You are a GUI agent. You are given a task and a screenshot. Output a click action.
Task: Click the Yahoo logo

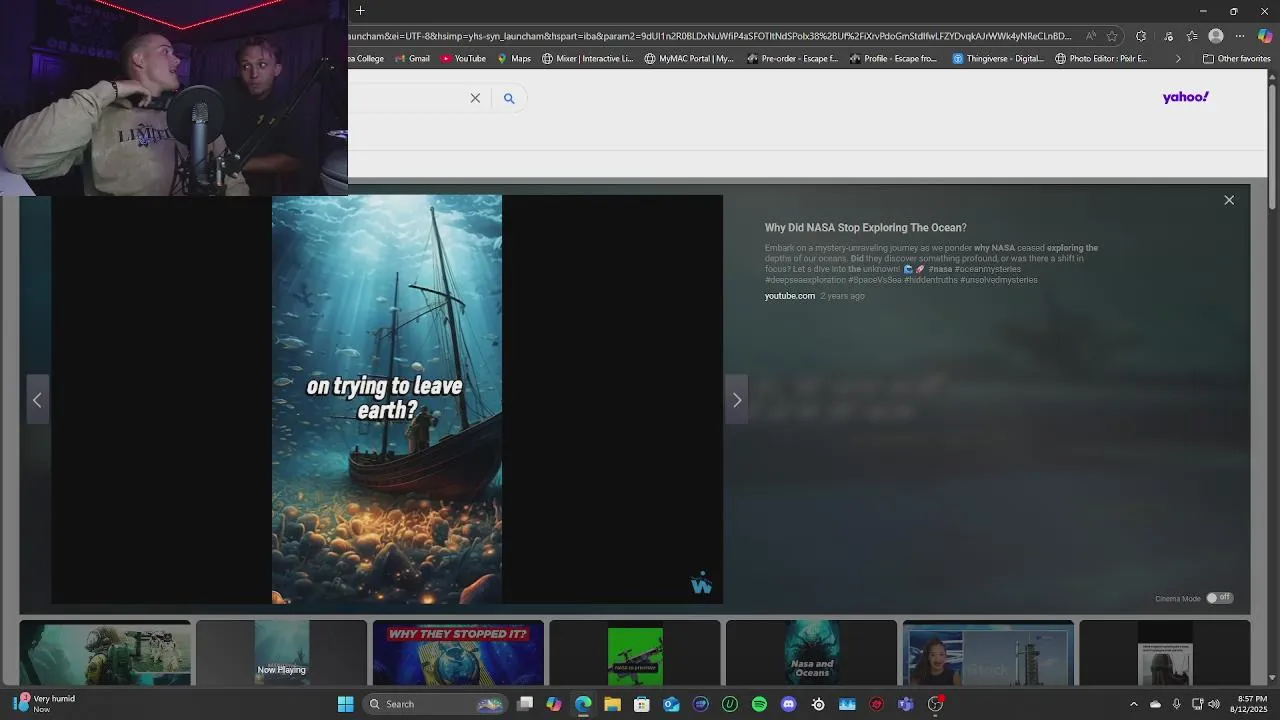click(x=1186, y=97)
